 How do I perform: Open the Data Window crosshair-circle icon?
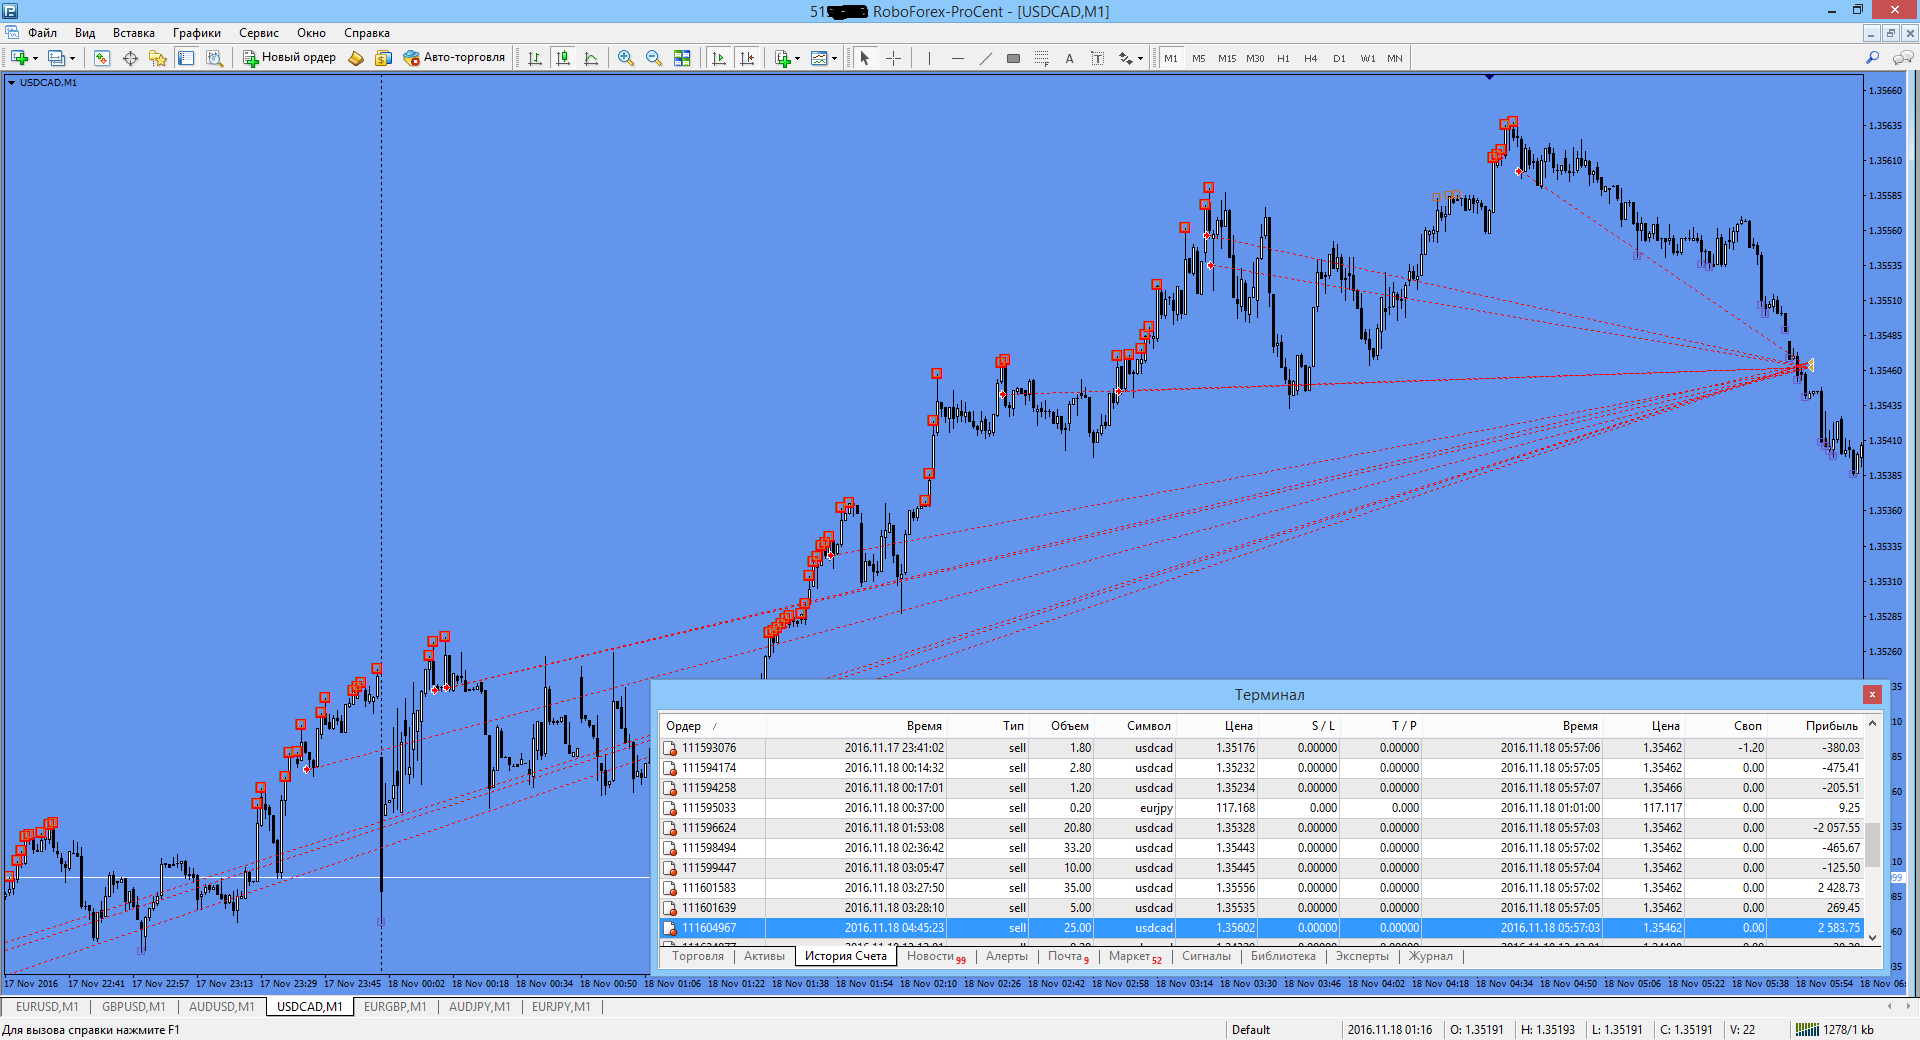click(x=130, y=58)
